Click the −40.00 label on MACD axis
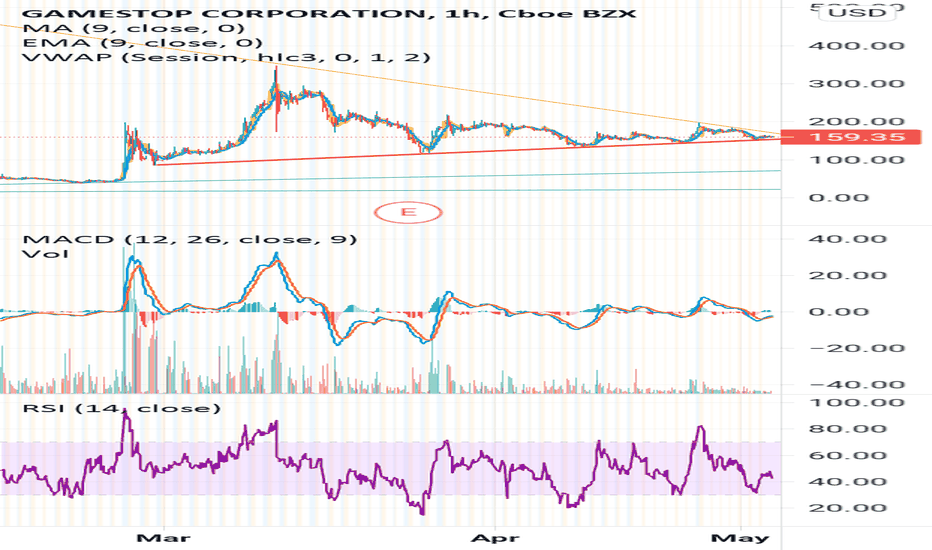Image resolution: width=932 pixels, height=550 pixels. (x=857, y=385)
